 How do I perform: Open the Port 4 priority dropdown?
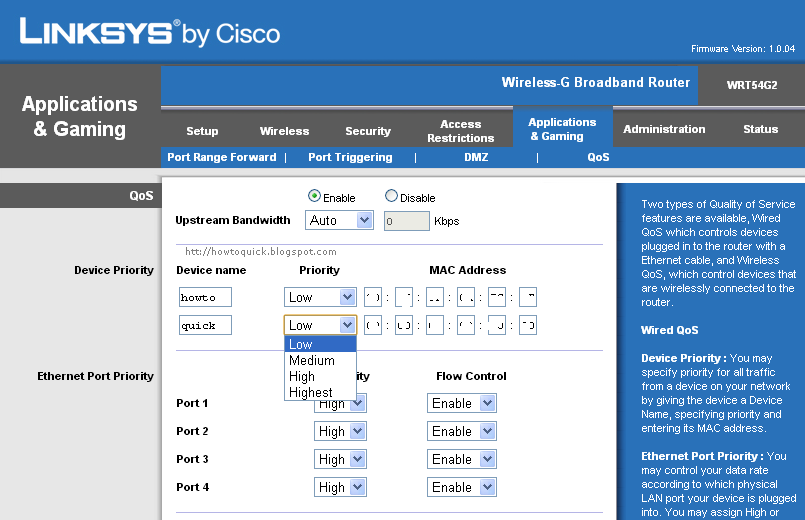pos(340,487)
